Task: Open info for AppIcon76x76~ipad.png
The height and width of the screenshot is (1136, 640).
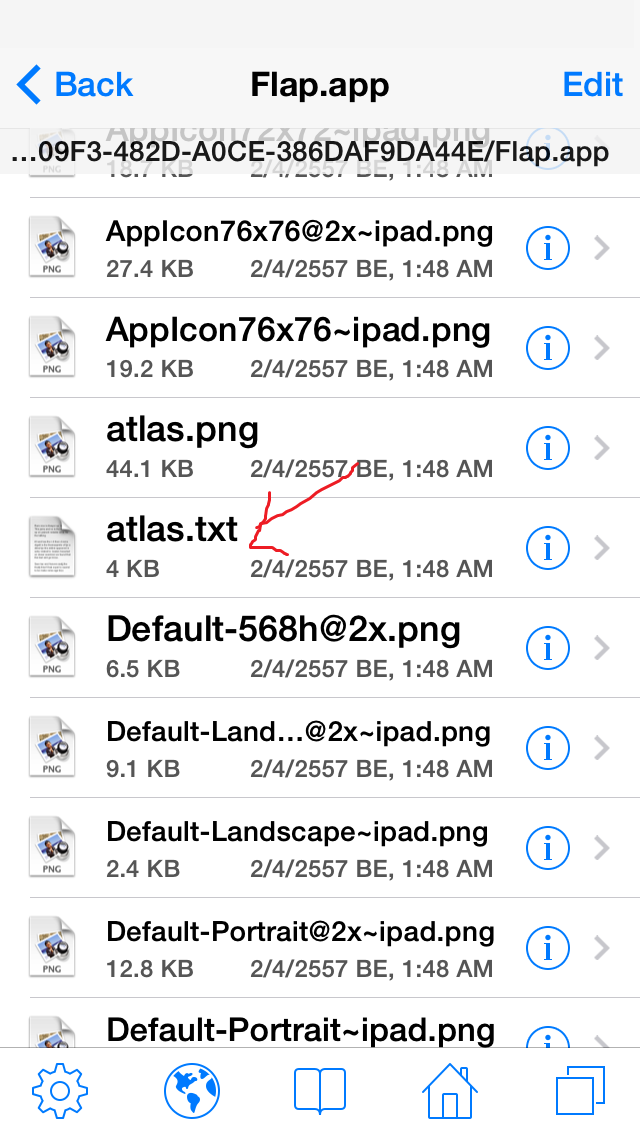Action: coord(547,348)
